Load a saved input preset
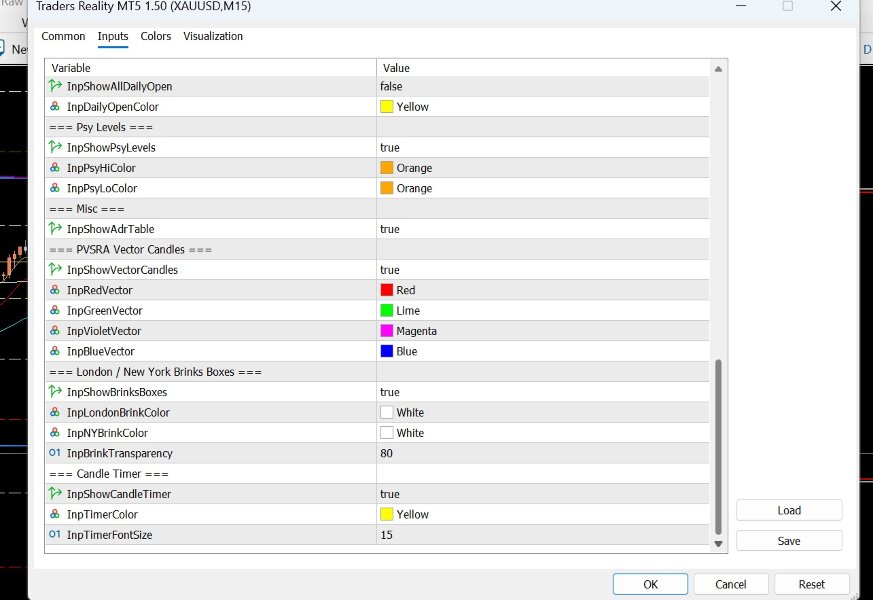This screenshot has width=873, height=600. tap(789, 510)
